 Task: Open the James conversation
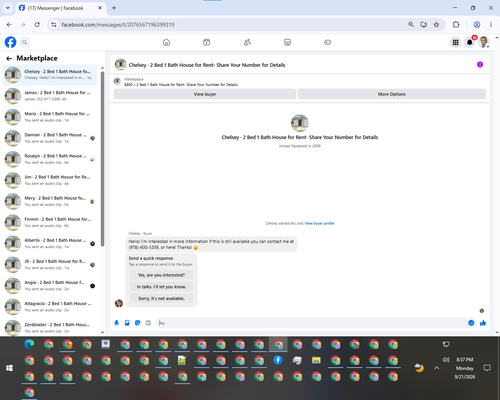(x=50, y=96)
